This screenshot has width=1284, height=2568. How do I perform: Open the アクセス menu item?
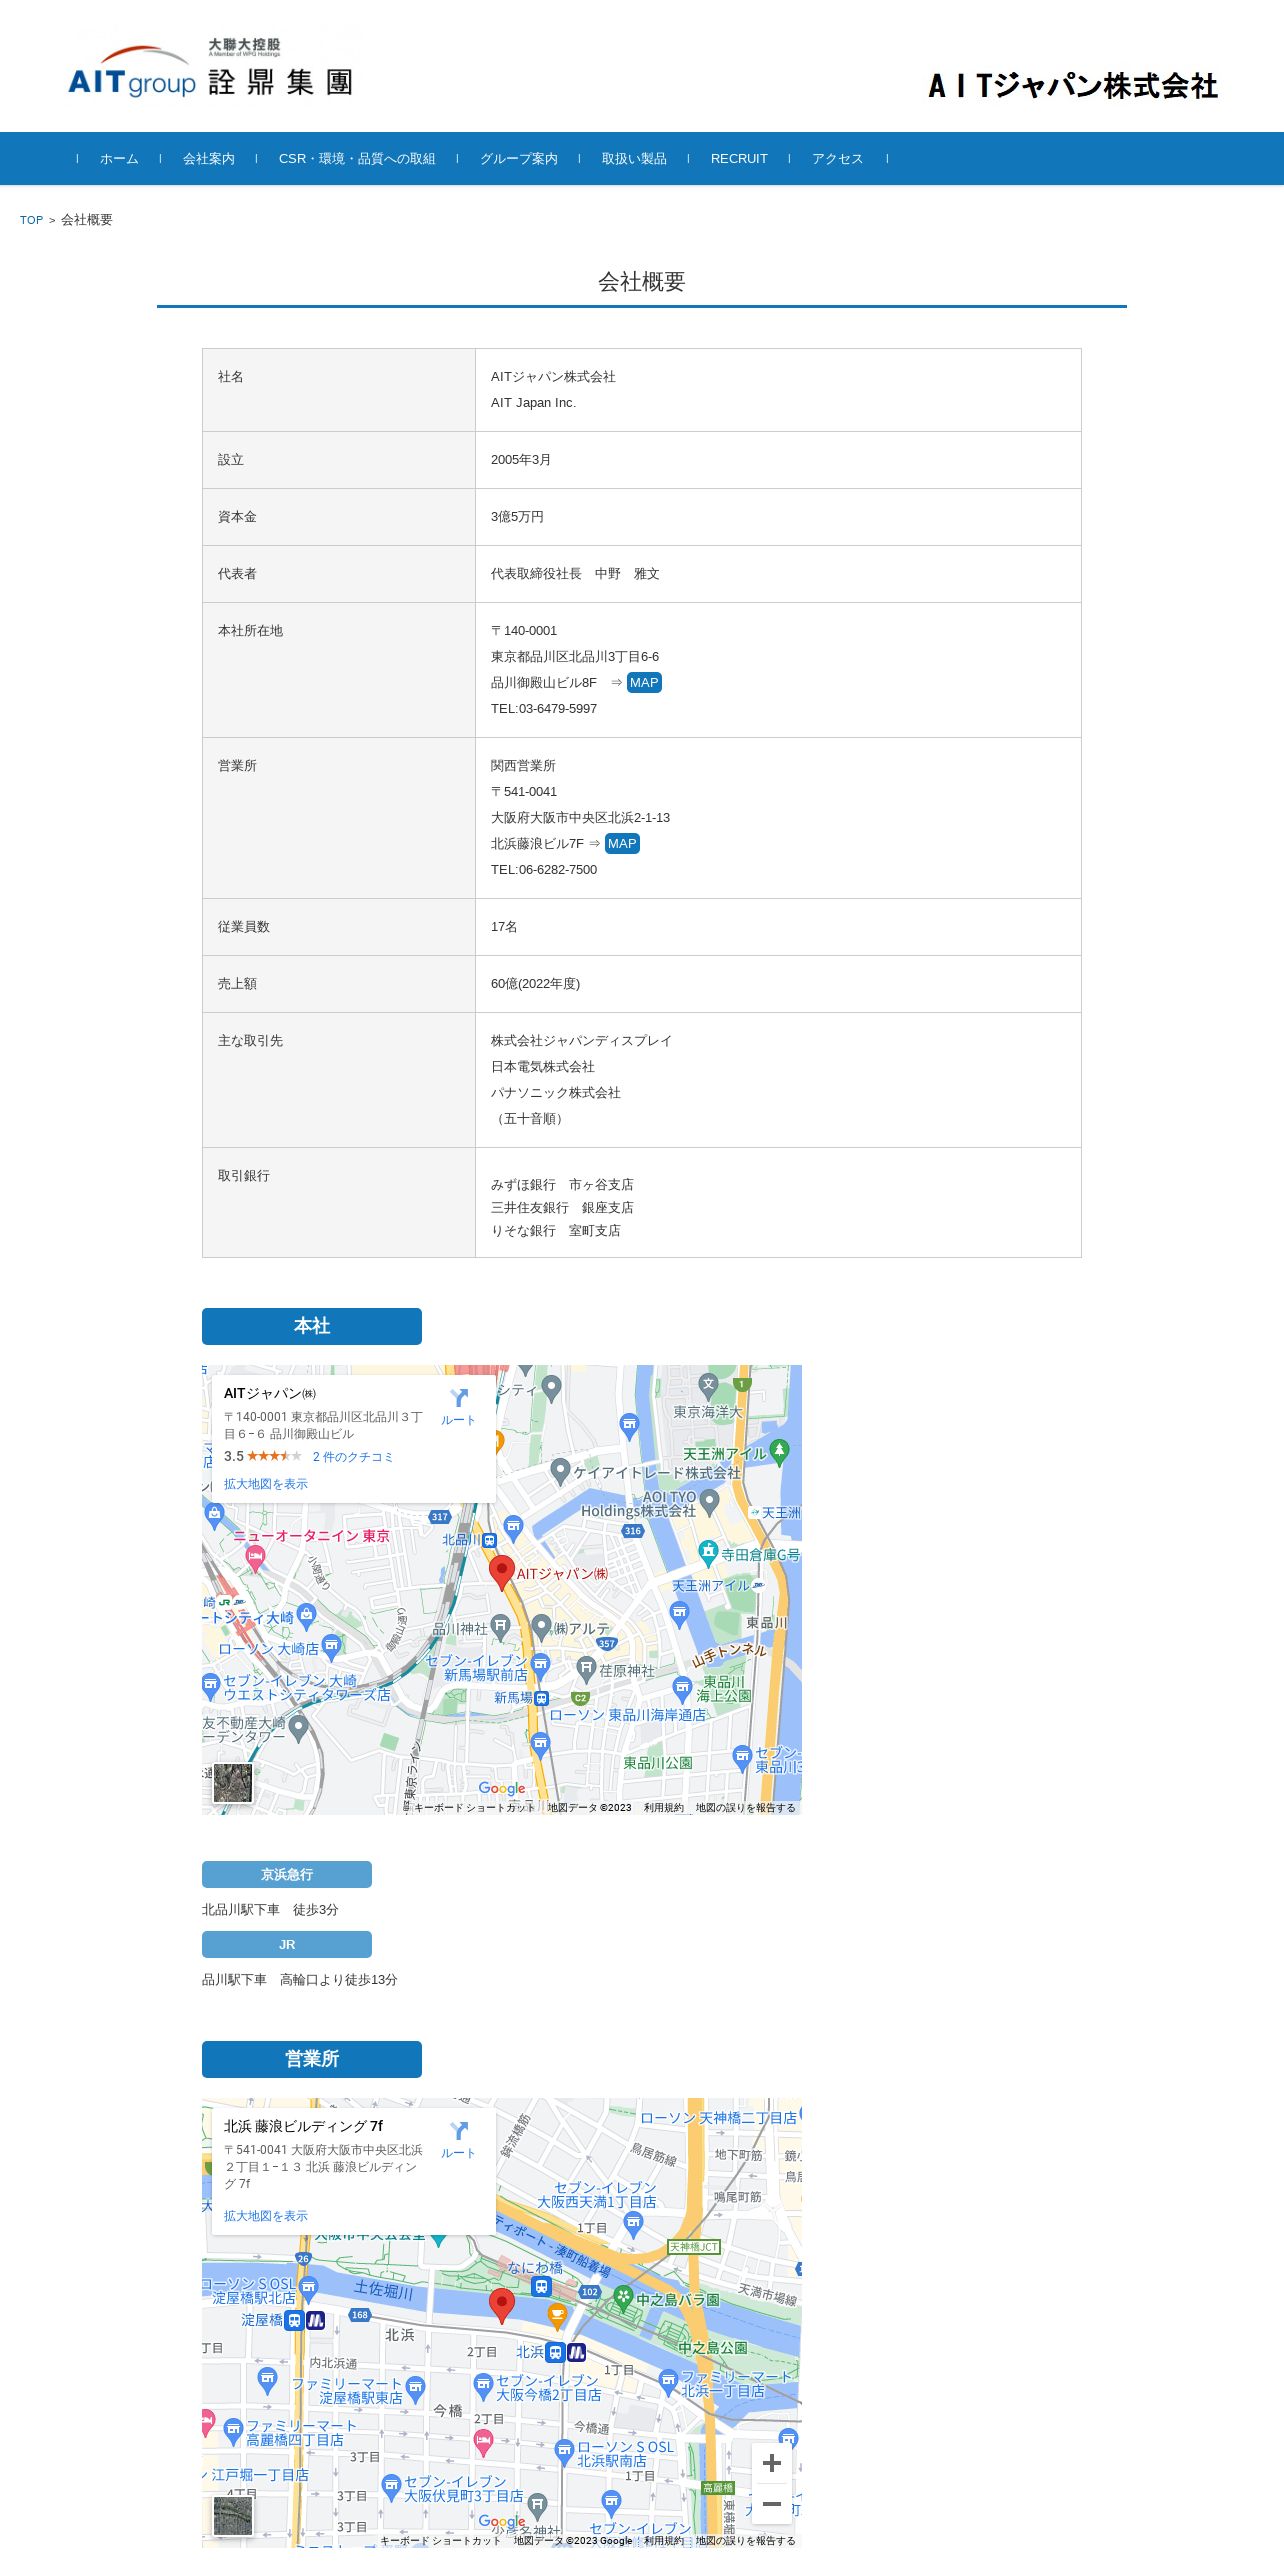[x=838, y=159]
